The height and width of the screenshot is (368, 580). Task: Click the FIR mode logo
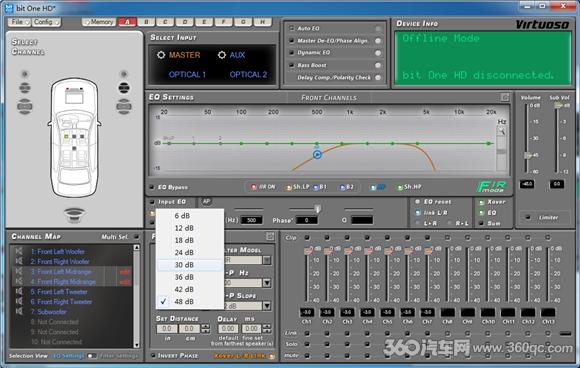491,186
